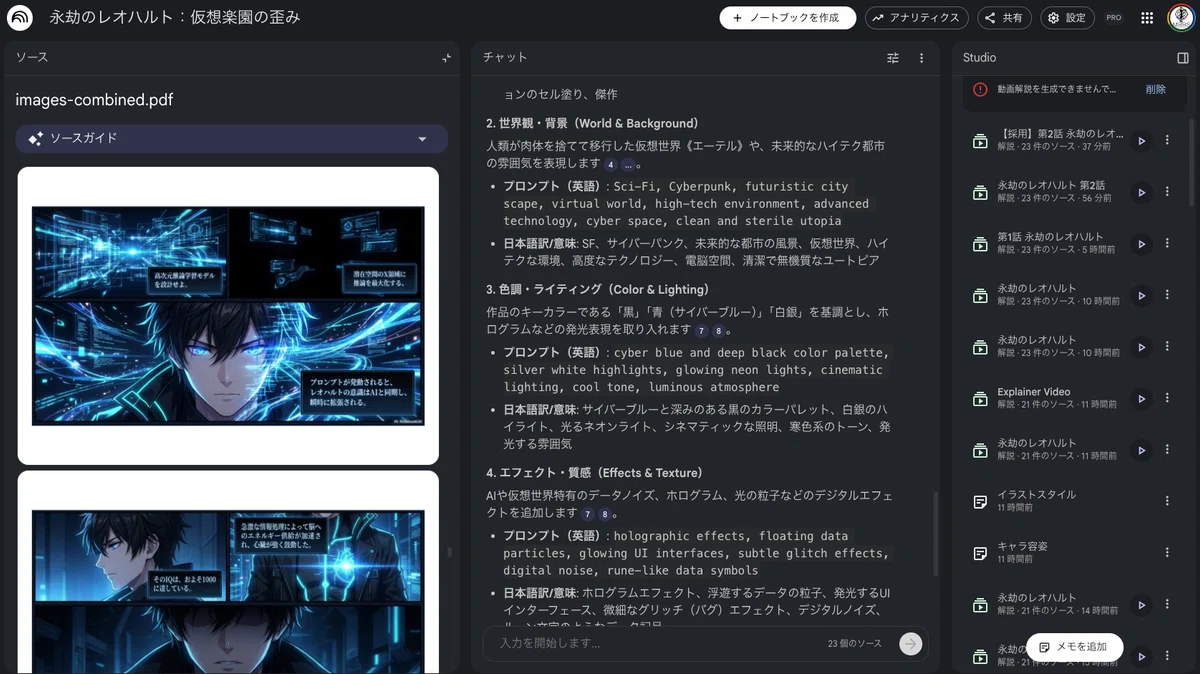Click 削除 on the video error notice
Image resolution: width=1200 pixels, height=674 pixels.
1156,89
